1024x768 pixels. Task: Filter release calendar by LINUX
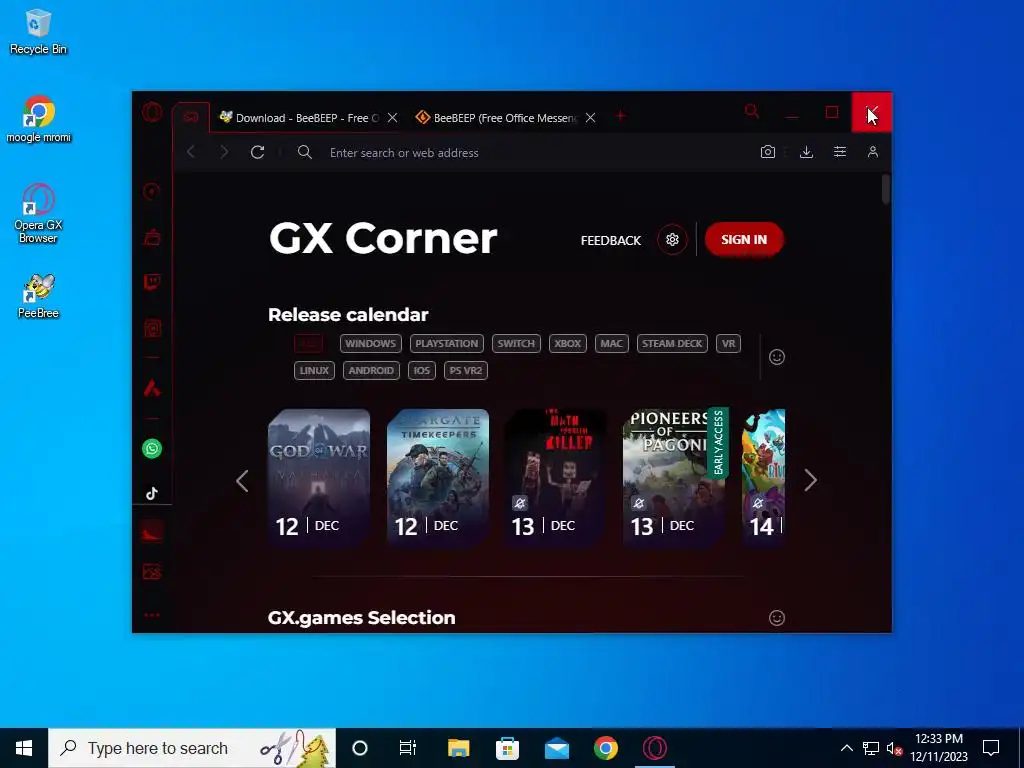(x=314, y=370)
